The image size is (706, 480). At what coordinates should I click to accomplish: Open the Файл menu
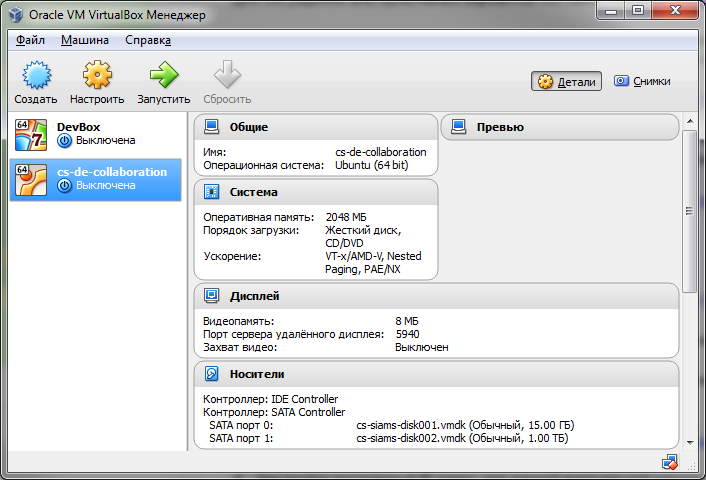[30, 40]
